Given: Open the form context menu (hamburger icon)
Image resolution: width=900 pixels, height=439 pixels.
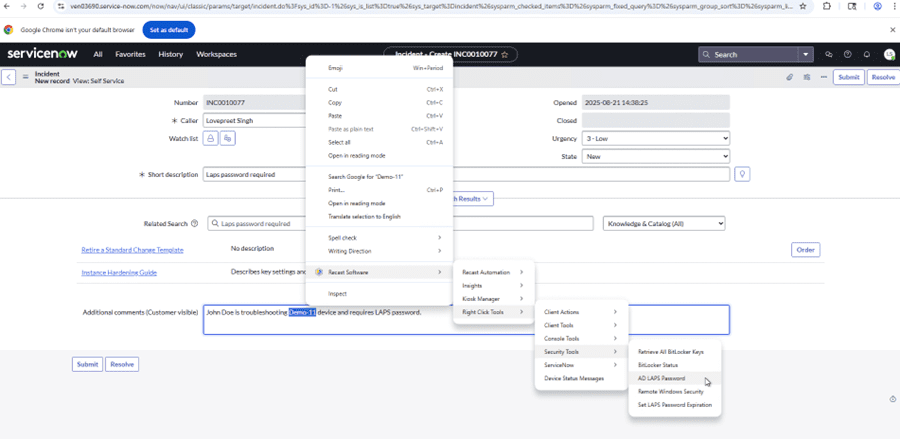Looking at the screenshot, I should click(x=24, y=77).
